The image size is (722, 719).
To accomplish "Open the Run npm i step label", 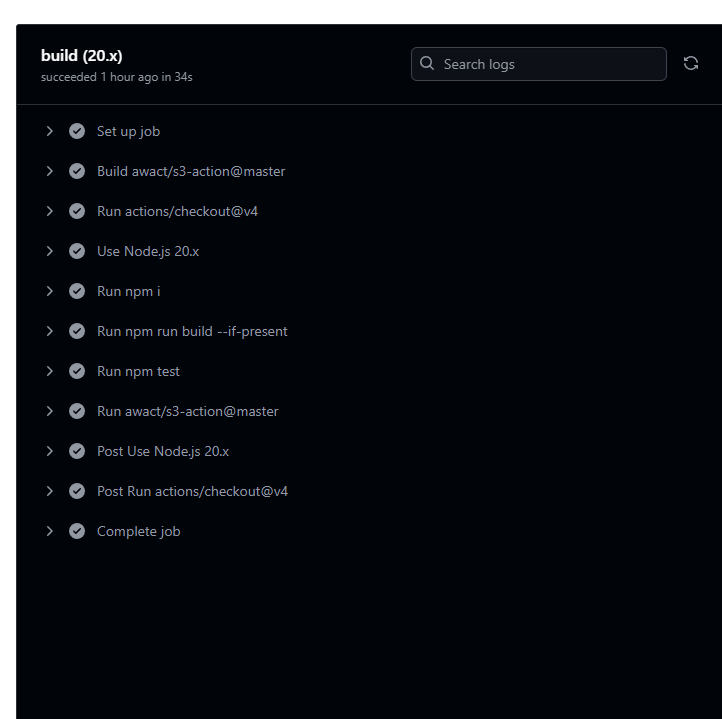I will 128,292.
